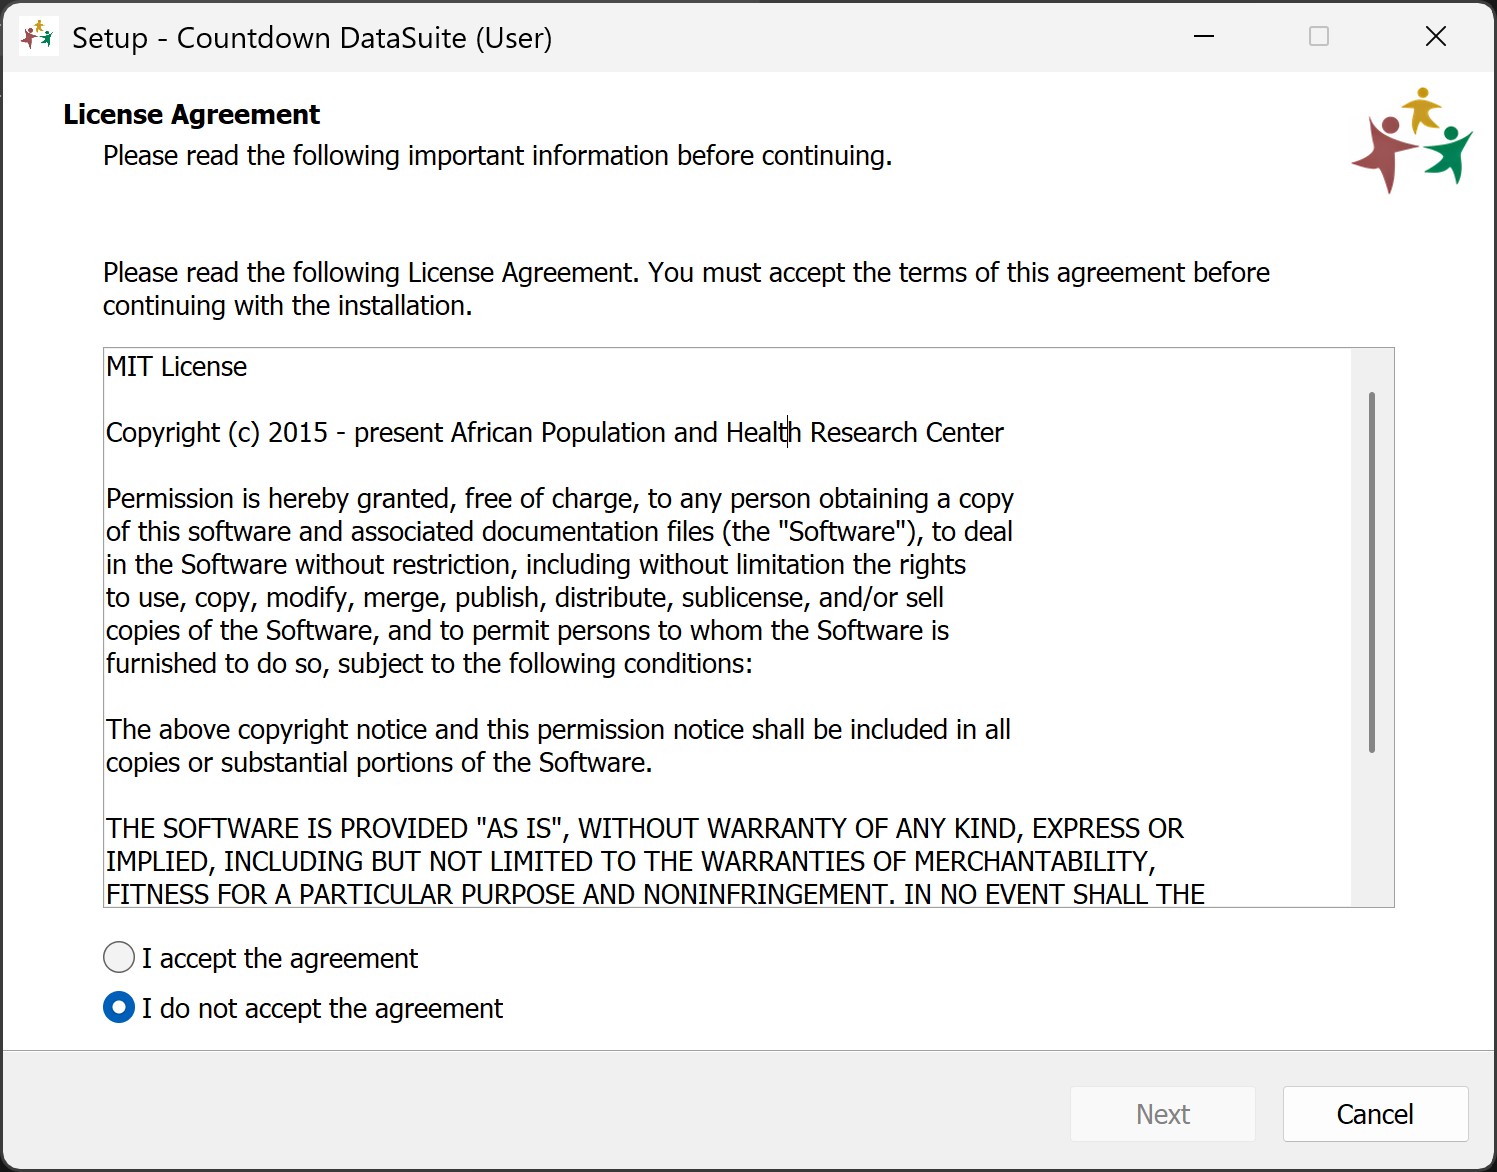The height and width of the screenshot is (1172, 1497).
Task: Click 'FITNESS FOR A PARTICULAR PURPOSE' line
Action: (x=655, y=894)
